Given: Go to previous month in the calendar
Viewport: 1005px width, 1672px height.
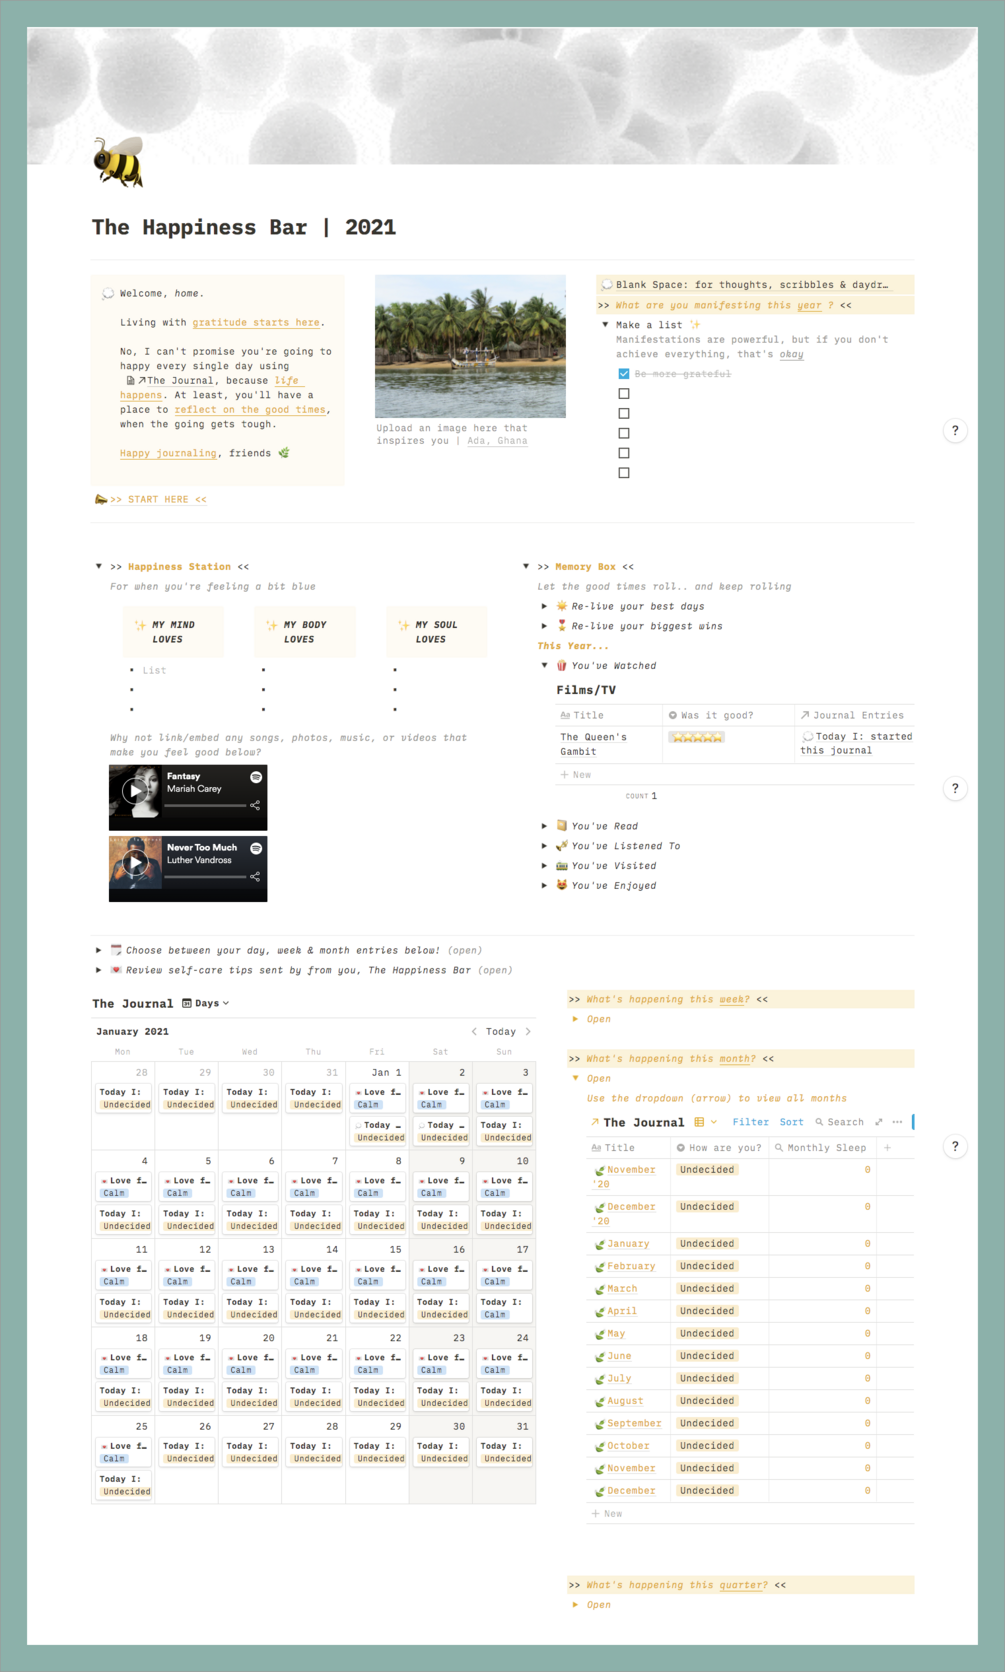Looking at the screenshot, I should click(474, 1031).
